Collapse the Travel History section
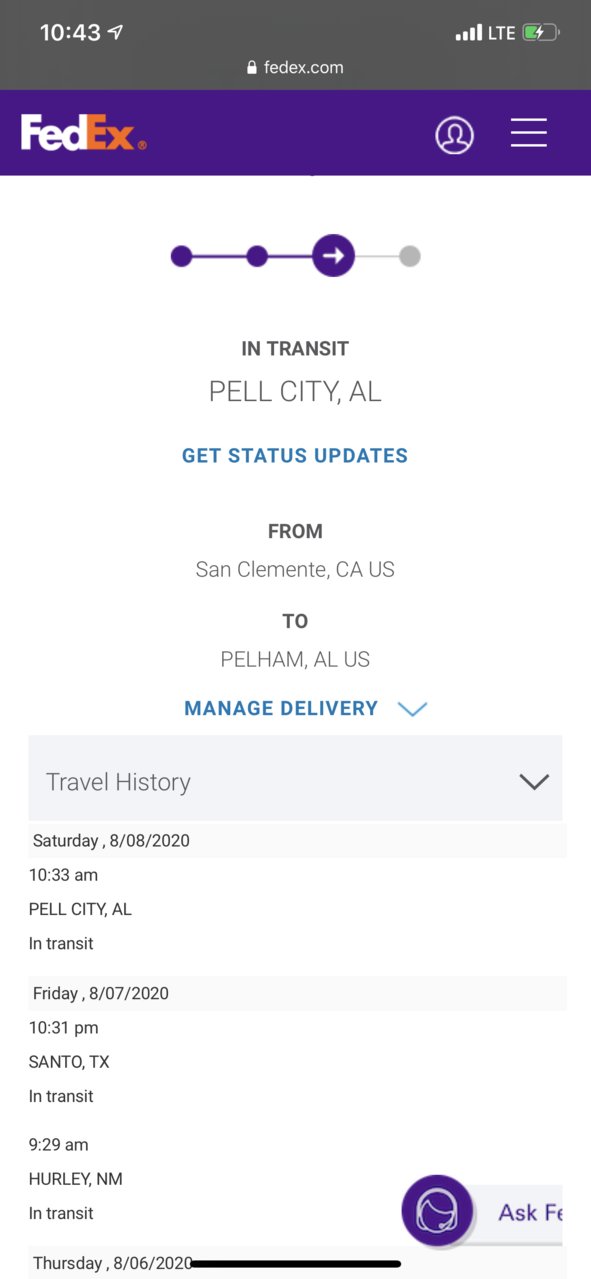This screenshot has width=591, height=1279. [535, 781]
